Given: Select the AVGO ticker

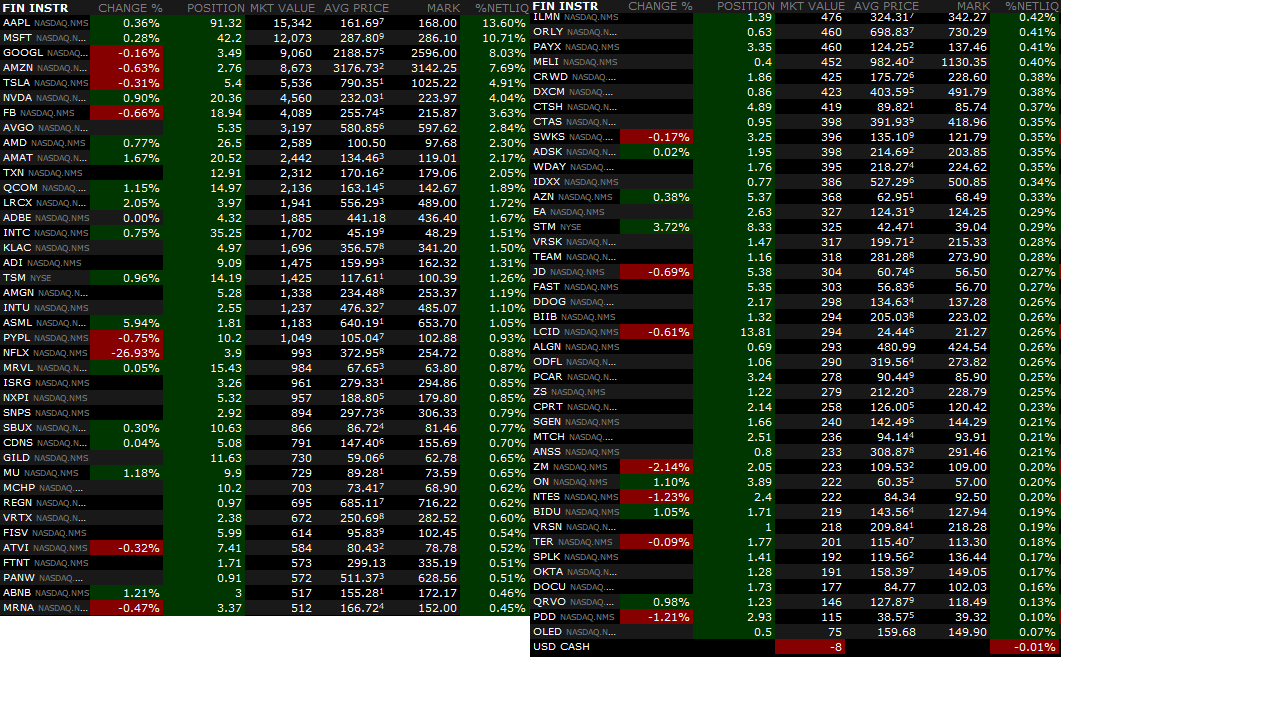Looking at the screenshot, I should 18,127.
